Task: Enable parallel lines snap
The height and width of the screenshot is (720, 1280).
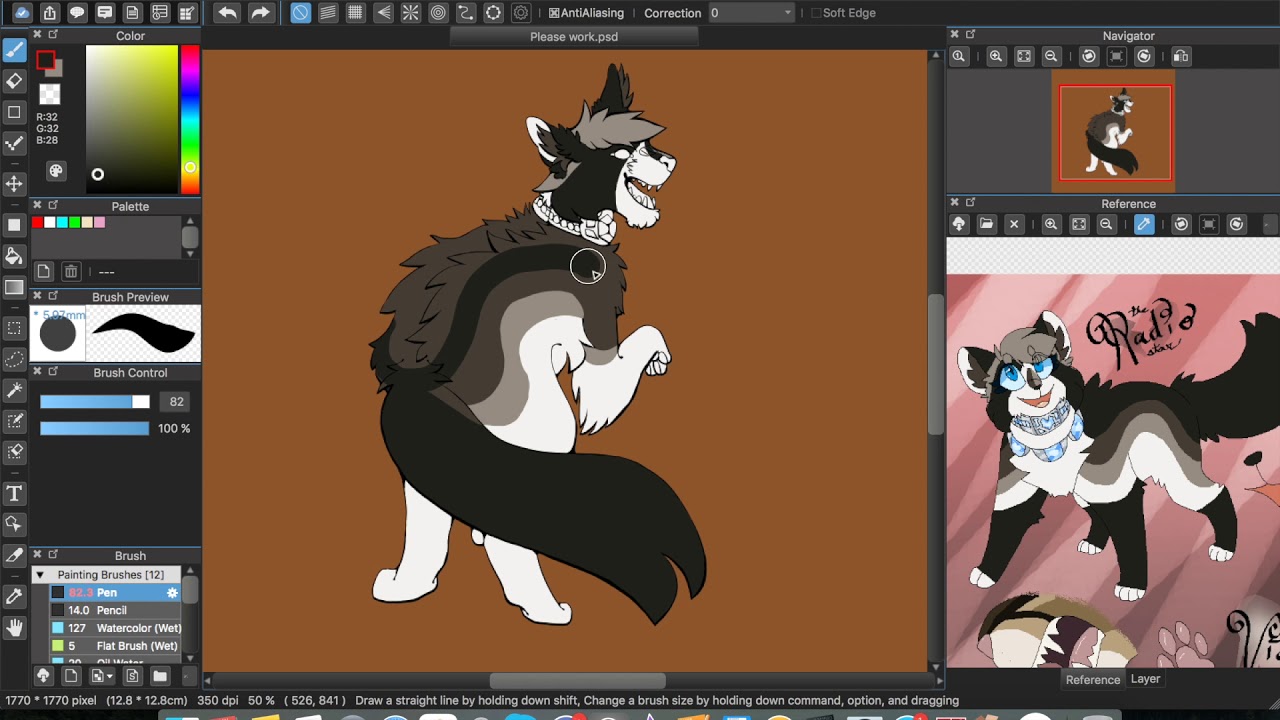Action: [327, 13]
